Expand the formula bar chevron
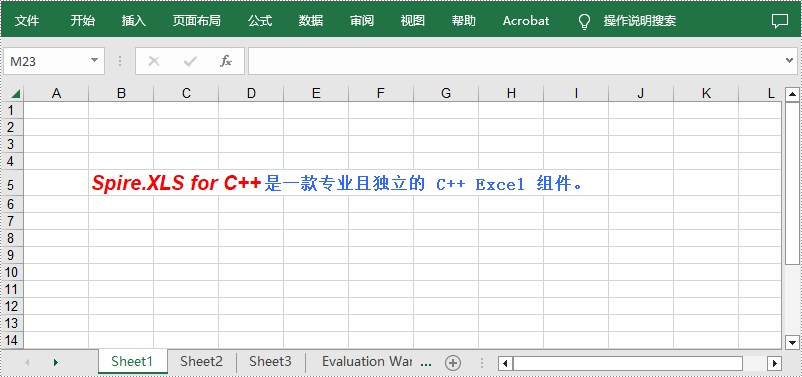This screenshot has height=377, width=802. 789,60
